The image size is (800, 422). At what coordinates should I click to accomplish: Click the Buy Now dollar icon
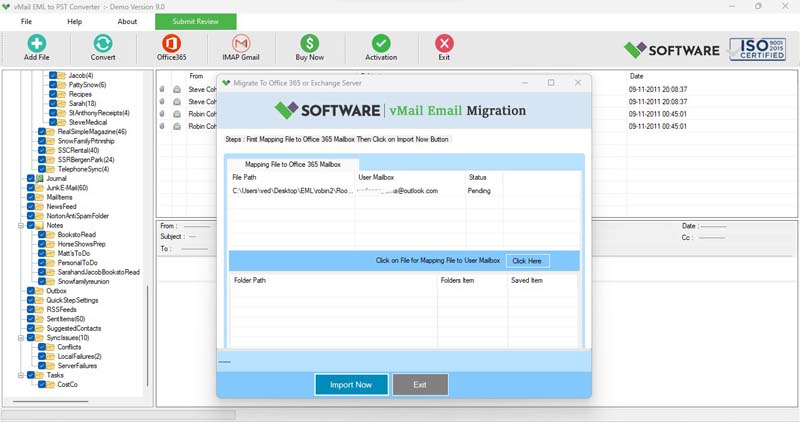coord(310,43)
